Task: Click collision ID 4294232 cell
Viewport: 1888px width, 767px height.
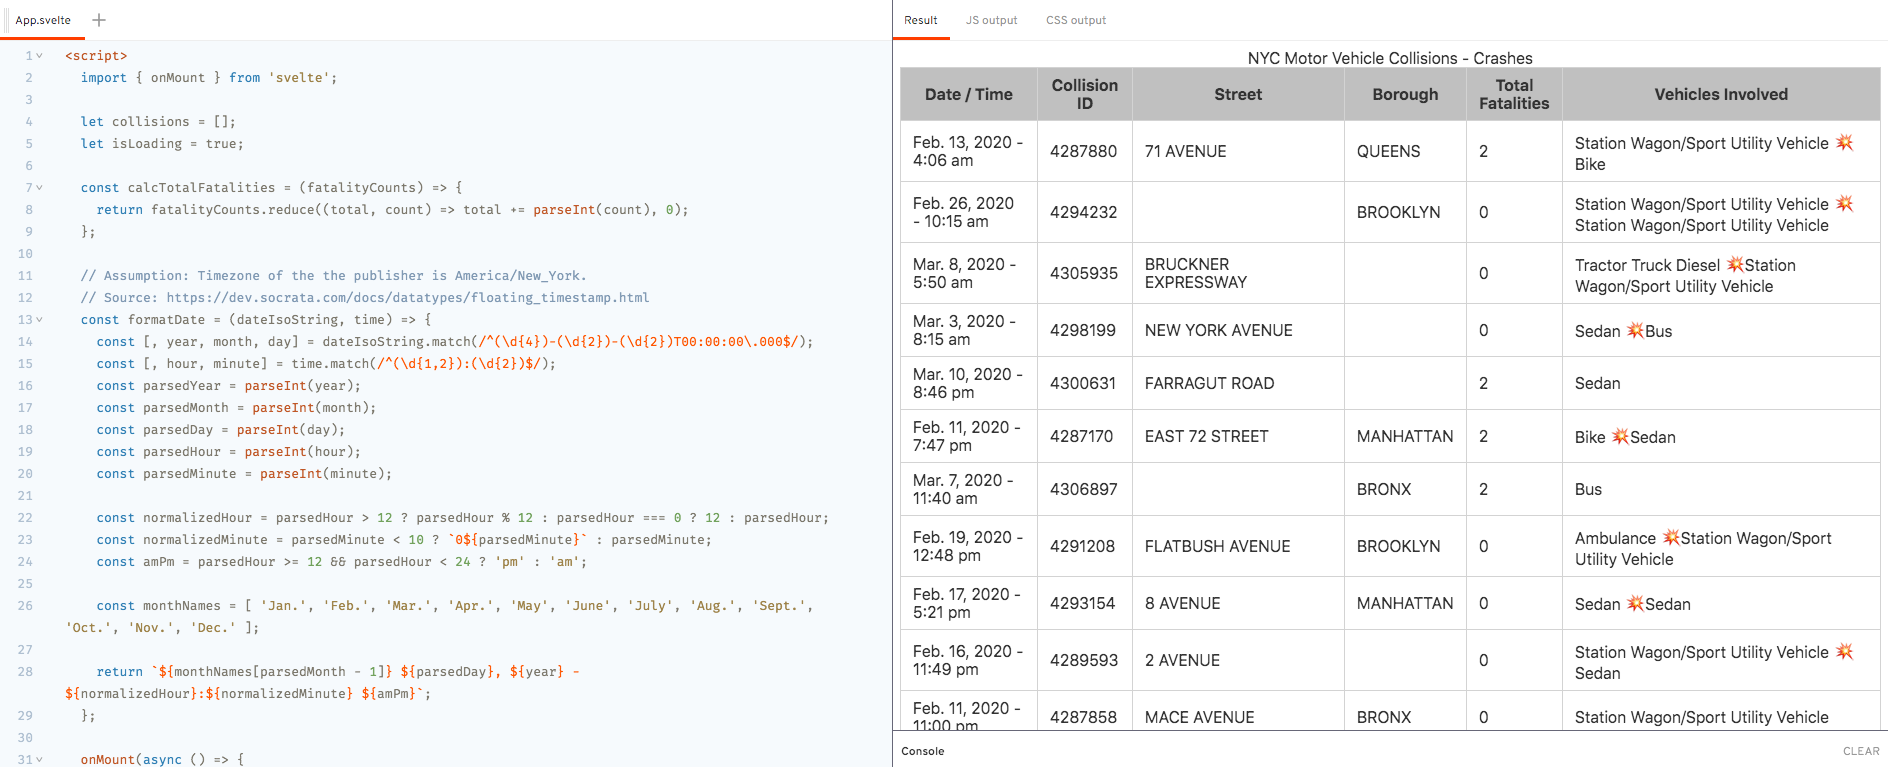Action: [1085, 212]
